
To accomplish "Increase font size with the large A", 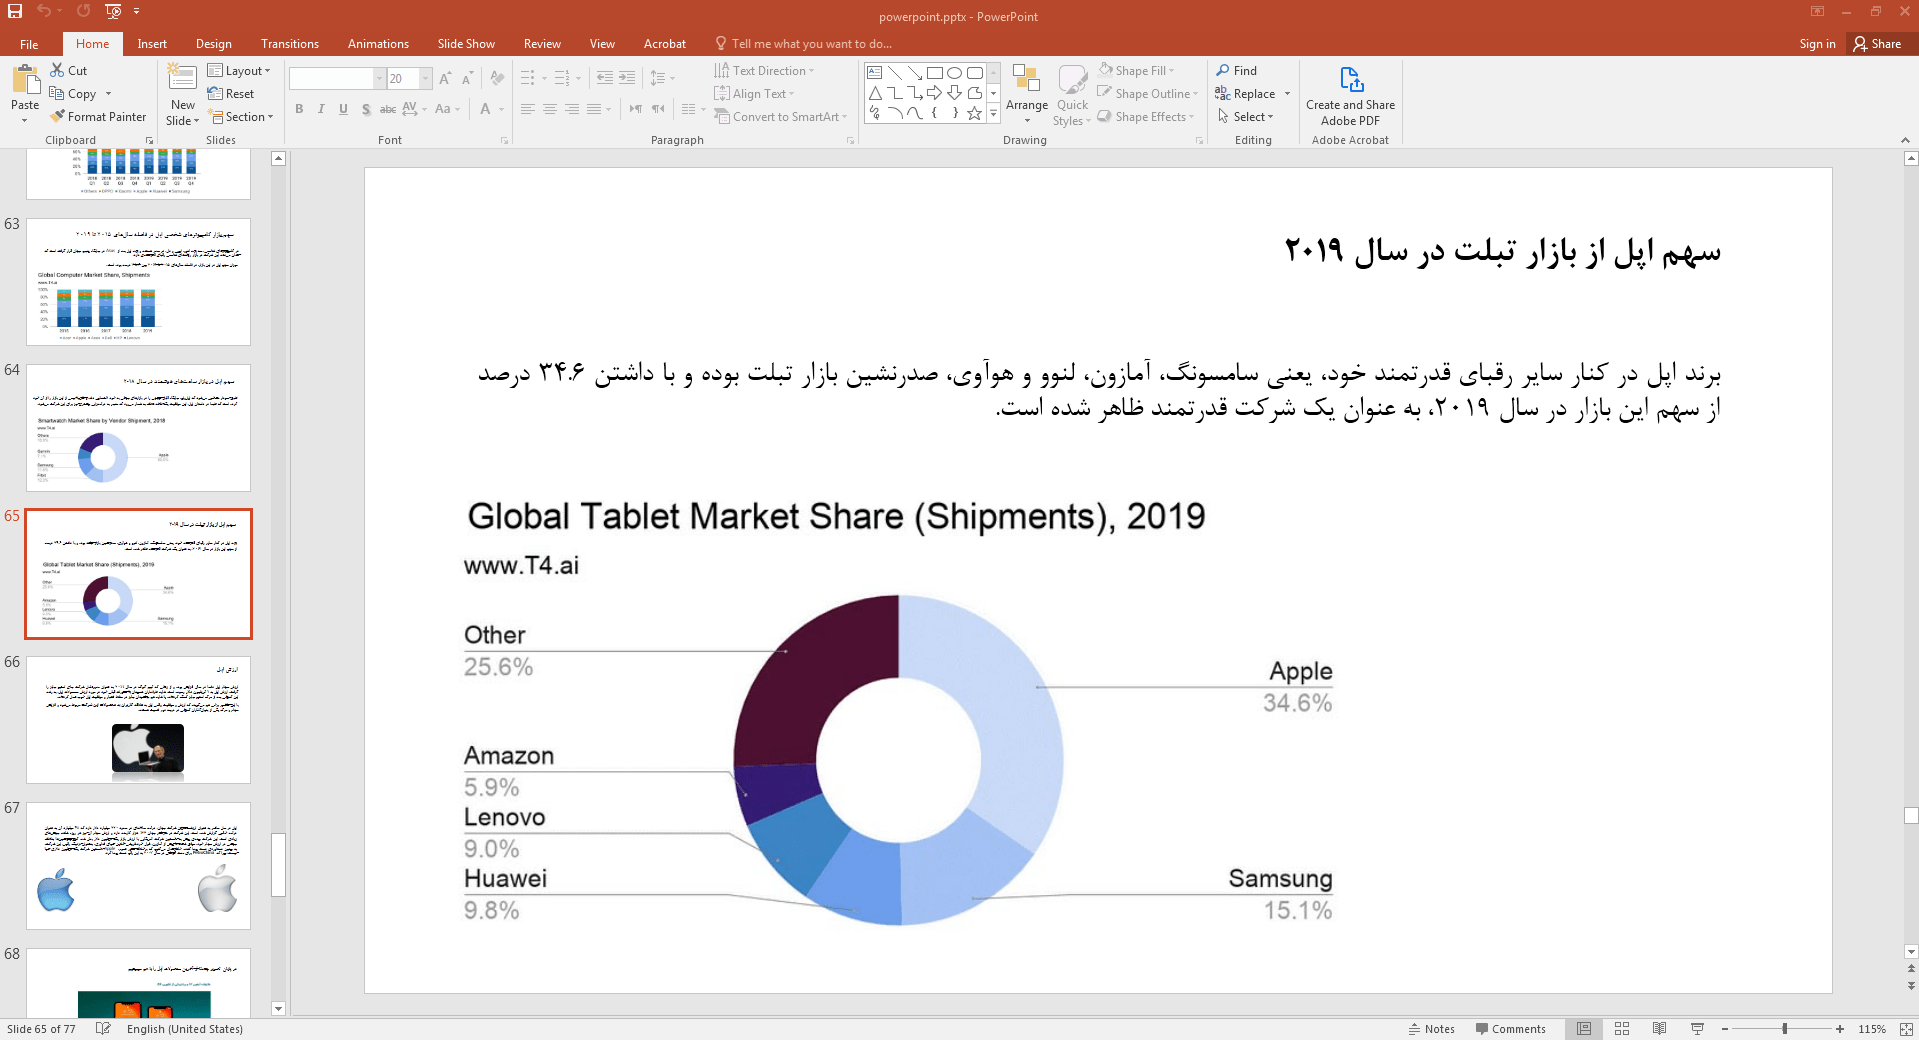I will tap(445, 78).
